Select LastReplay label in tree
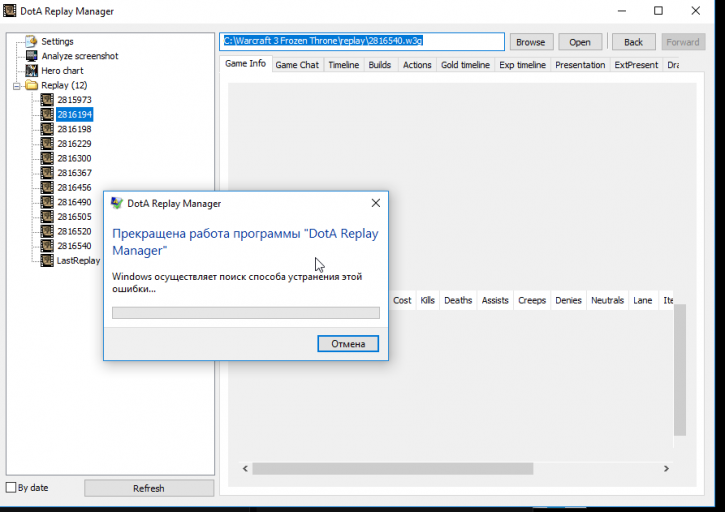 pyautogui.click(x=78, y=260)
